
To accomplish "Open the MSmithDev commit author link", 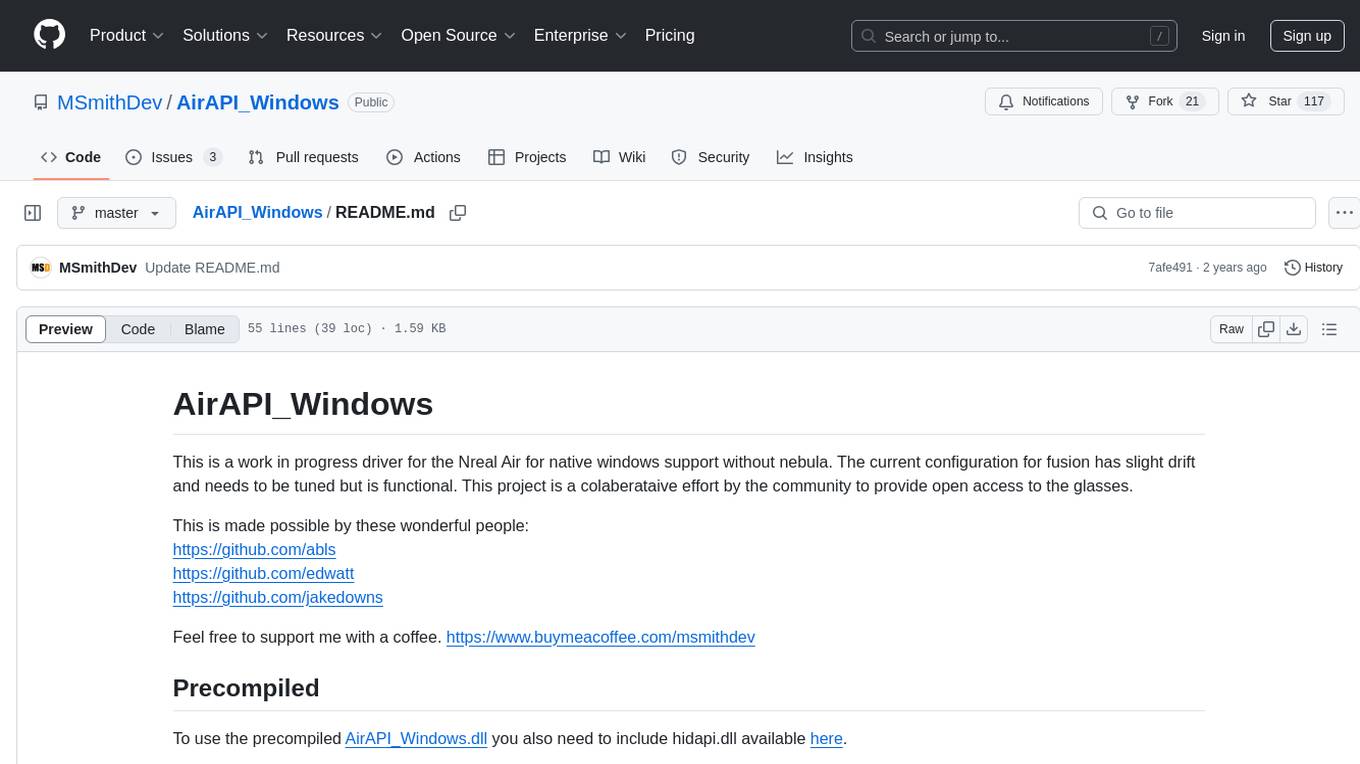I will coord(98,267).
